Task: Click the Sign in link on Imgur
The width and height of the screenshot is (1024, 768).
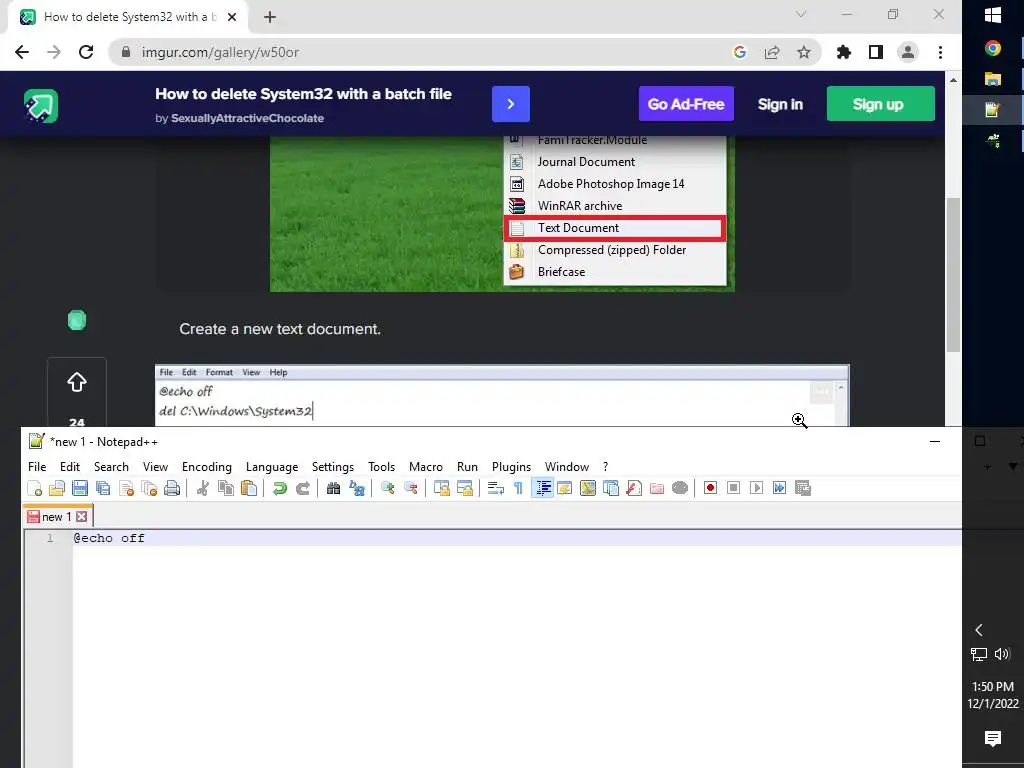Action: click(x=780, y=104)
